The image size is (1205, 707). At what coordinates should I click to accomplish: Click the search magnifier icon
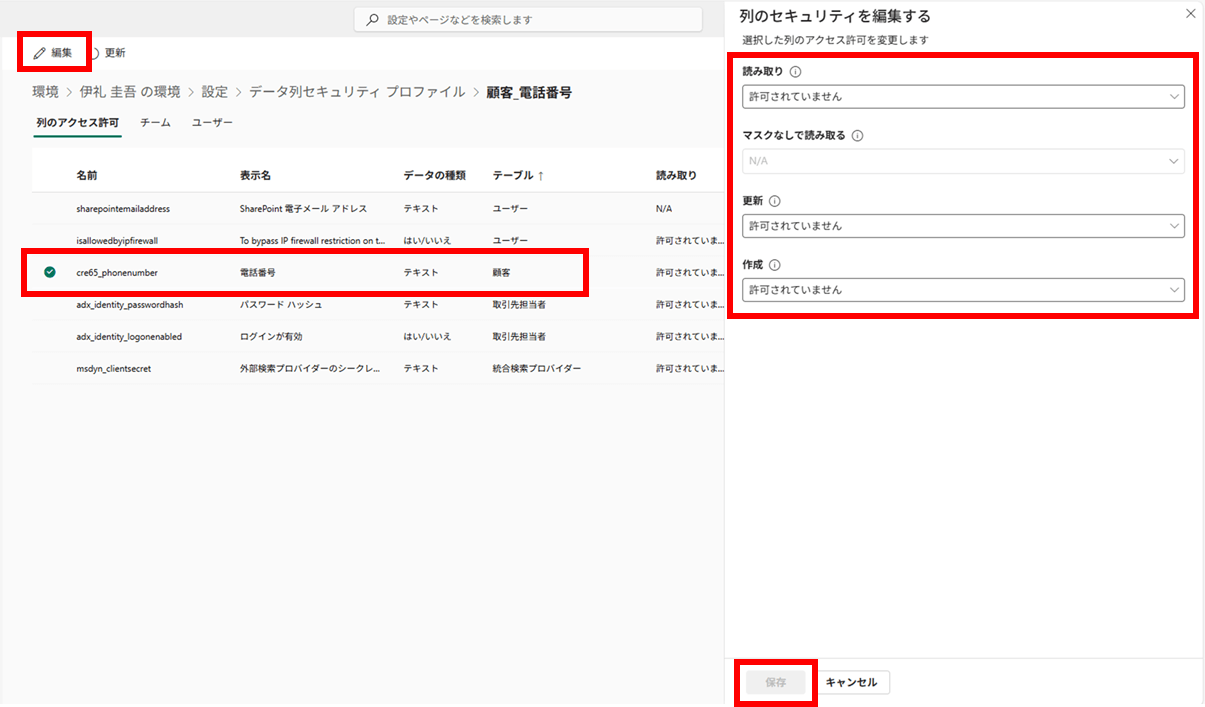(x=373, y=20)
